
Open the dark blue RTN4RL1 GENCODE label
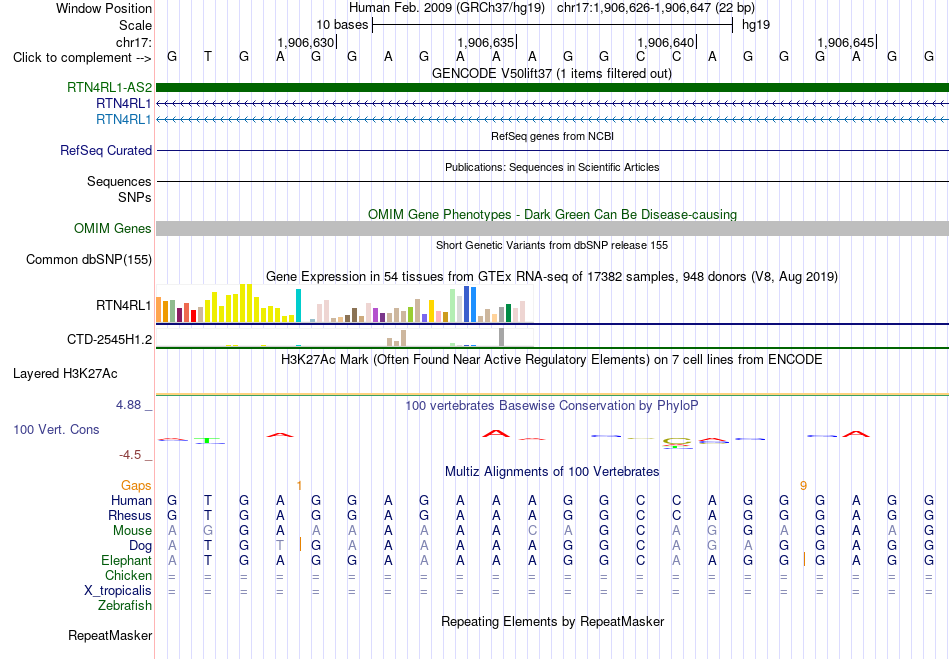[124, 104]
